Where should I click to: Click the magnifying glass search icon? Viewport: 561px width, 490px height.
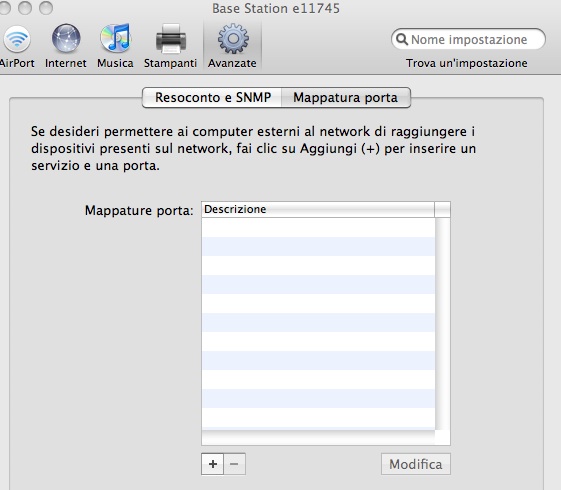(x=402, y=39)
